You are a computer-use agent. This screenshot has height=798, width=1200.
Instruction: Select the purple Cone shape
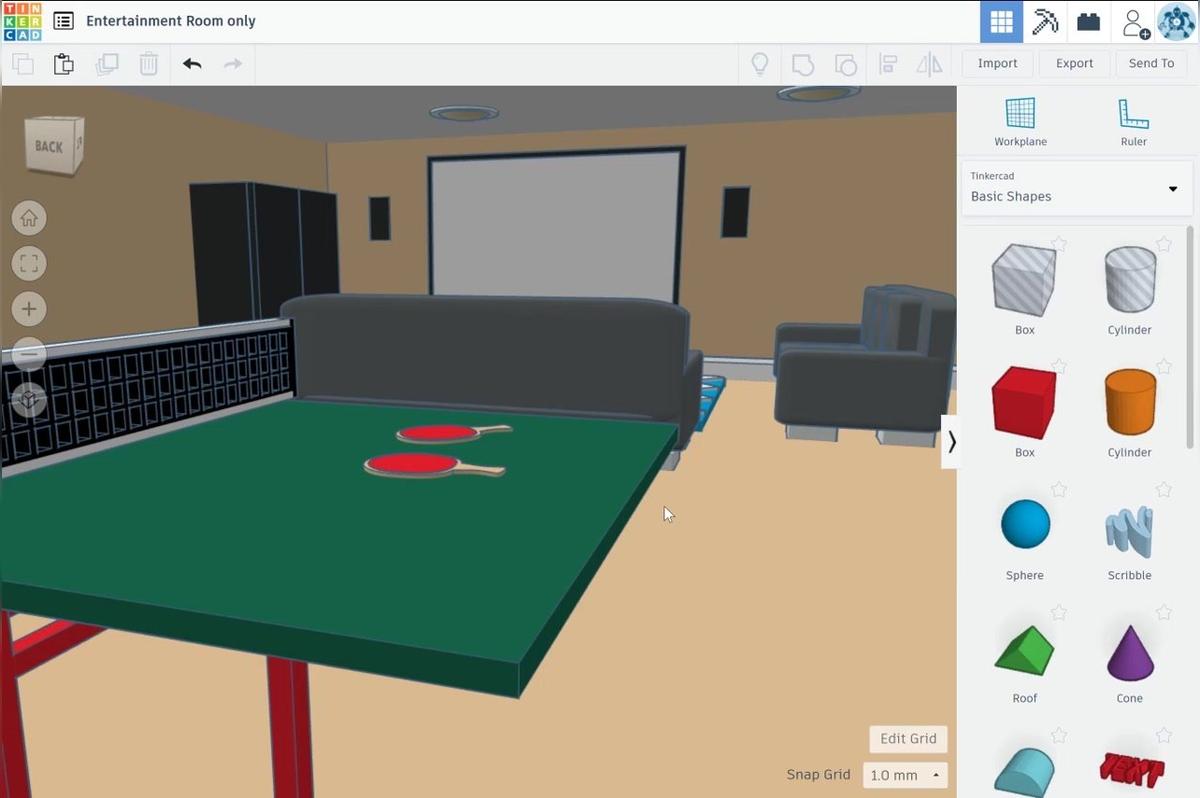(1130, 651)
